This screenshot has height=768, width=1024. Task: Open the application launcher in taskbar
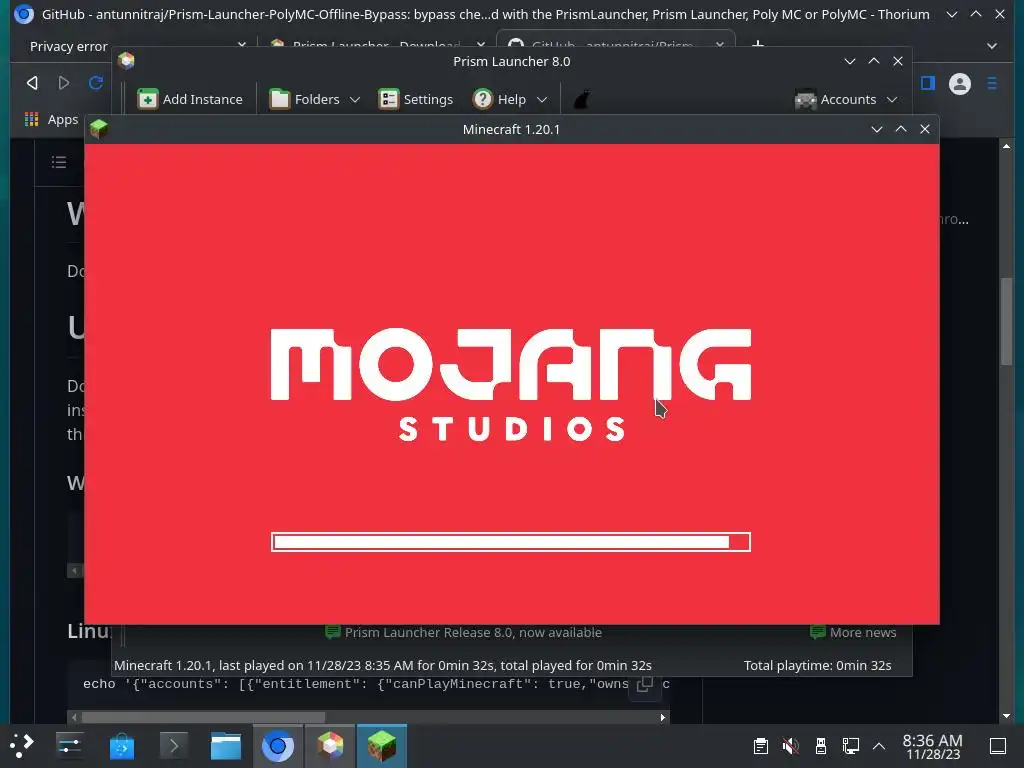[x=21, y=745]
